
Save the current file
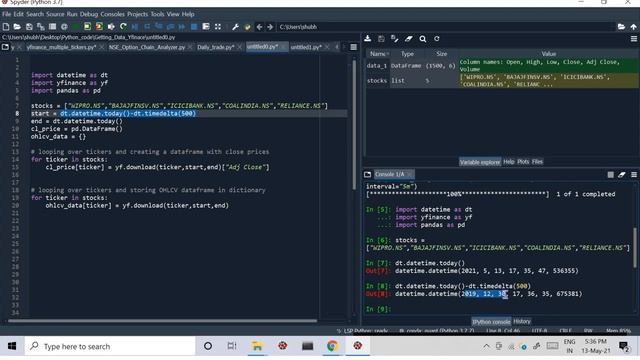(29, 27)
